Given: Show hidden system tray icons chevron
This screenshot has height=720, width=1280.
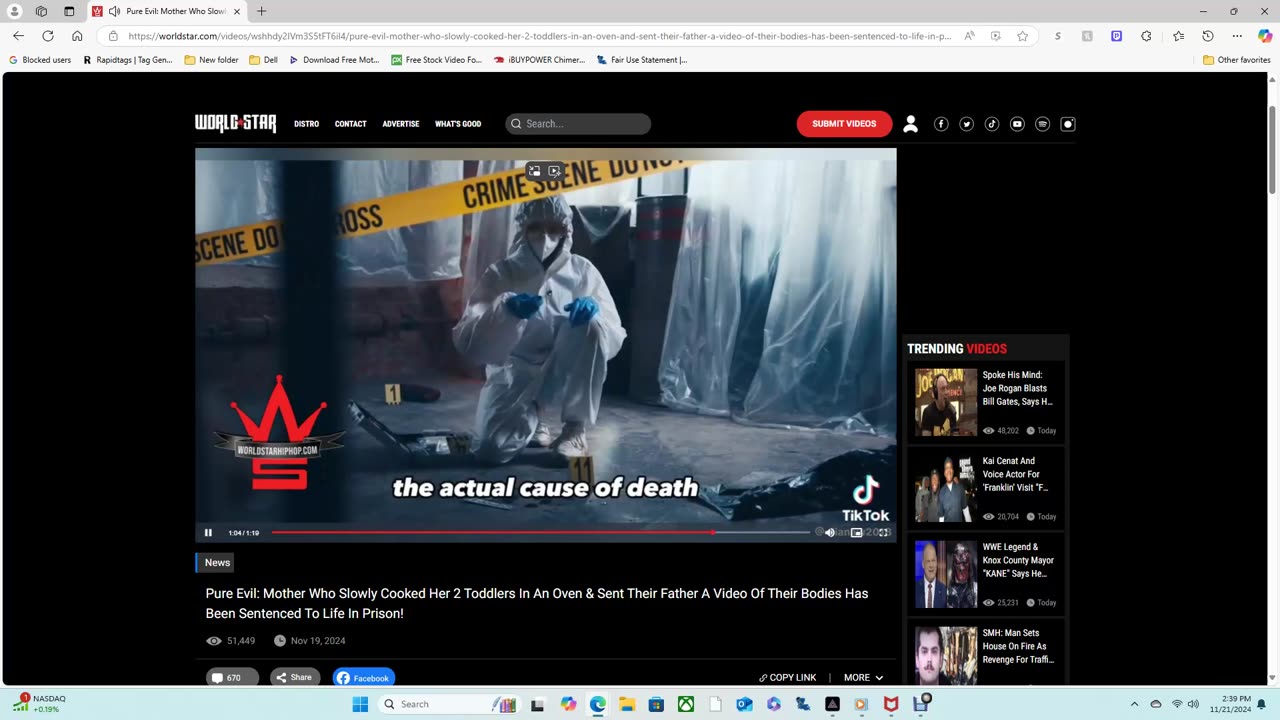Looking at the screenshot, I should click(x=1134, y=704).
